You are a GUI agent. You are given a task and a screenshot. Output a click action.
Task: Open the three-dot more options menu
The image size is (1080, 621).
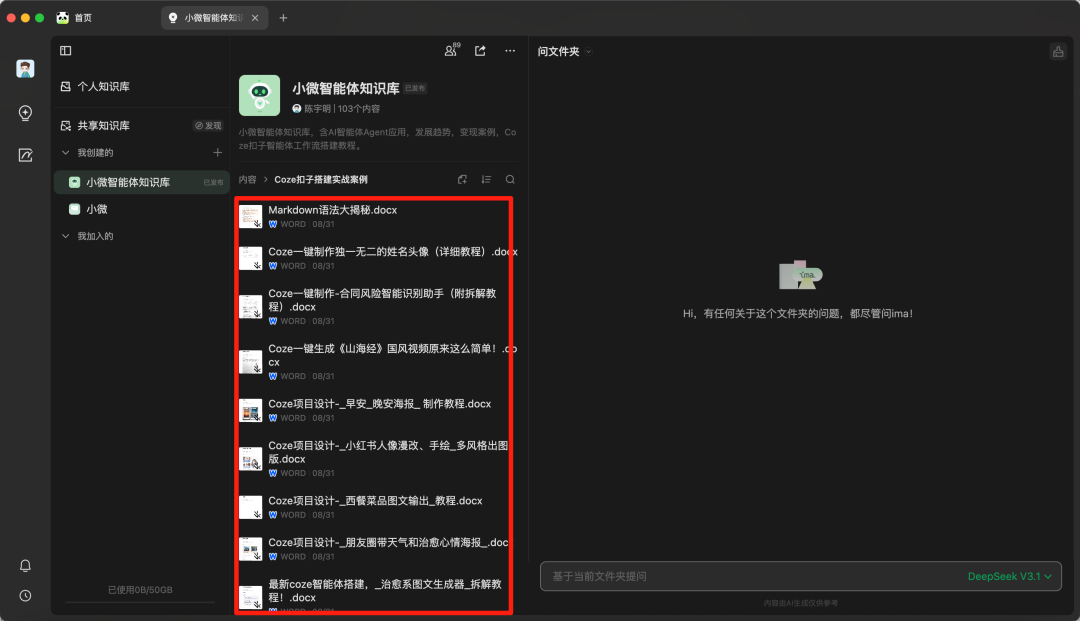pyautogui.click(x=510, y=51)
